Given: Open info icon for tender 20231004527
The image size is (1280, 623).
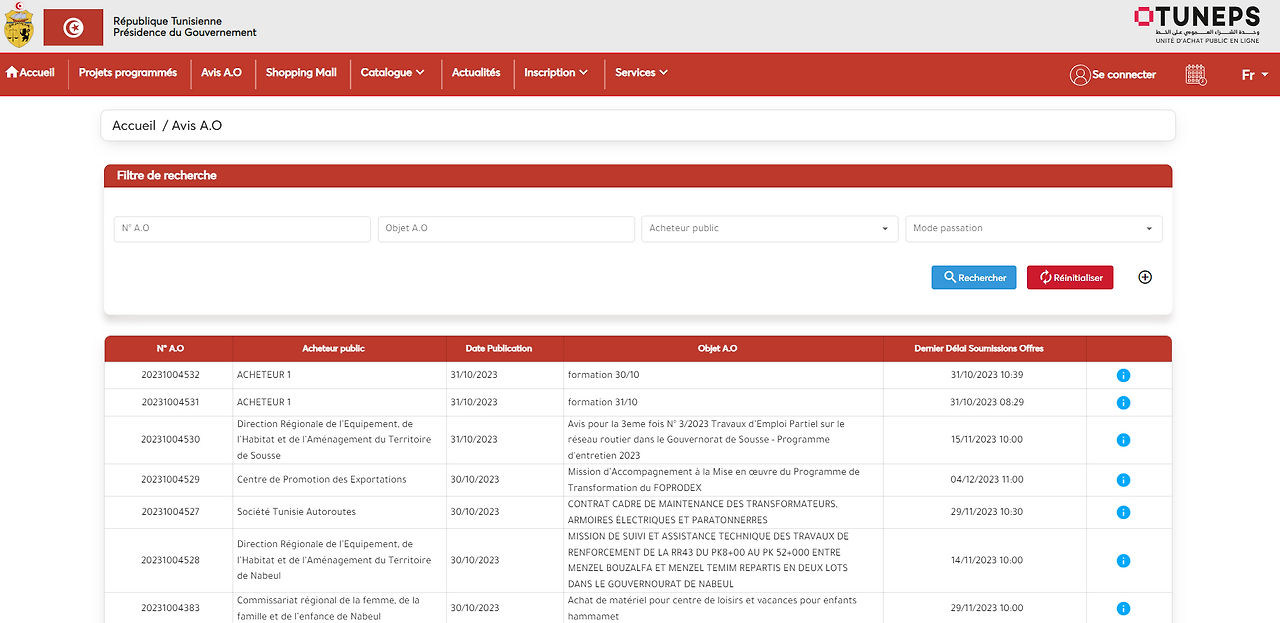Looking at the screenshot, I should point(1123,512).
